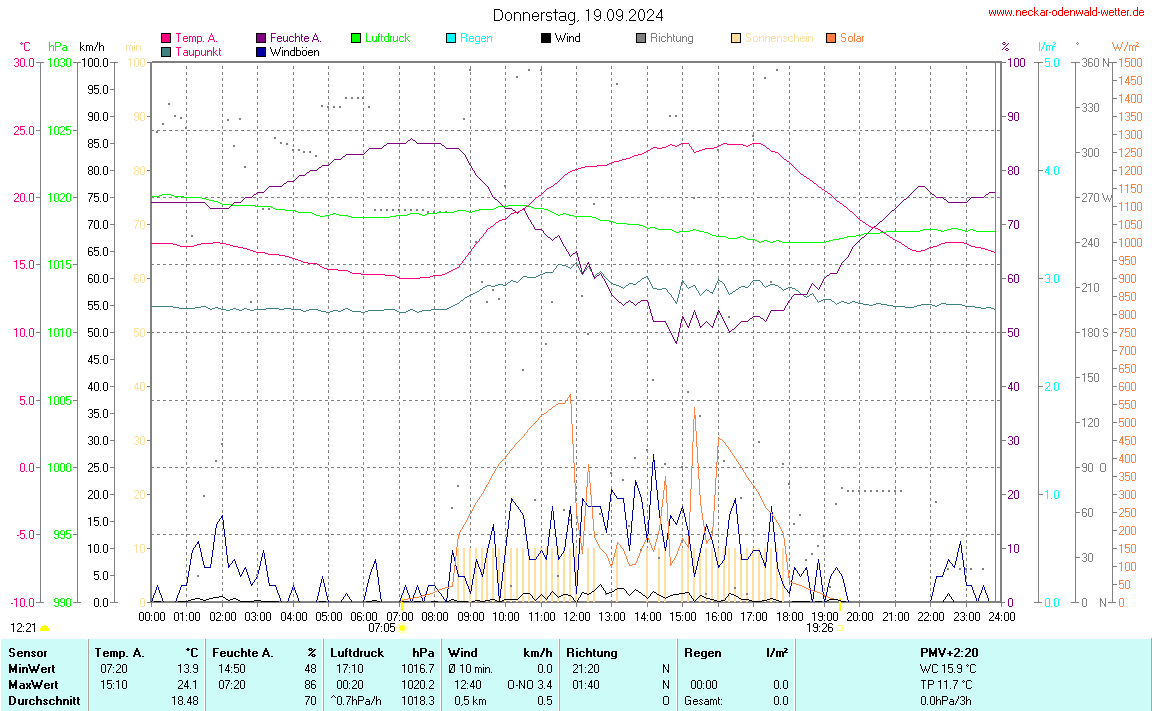The width and height of the screenshot is (1152, 711).
Task: Select the MaxWert row label
Action: tap(31, 685)
